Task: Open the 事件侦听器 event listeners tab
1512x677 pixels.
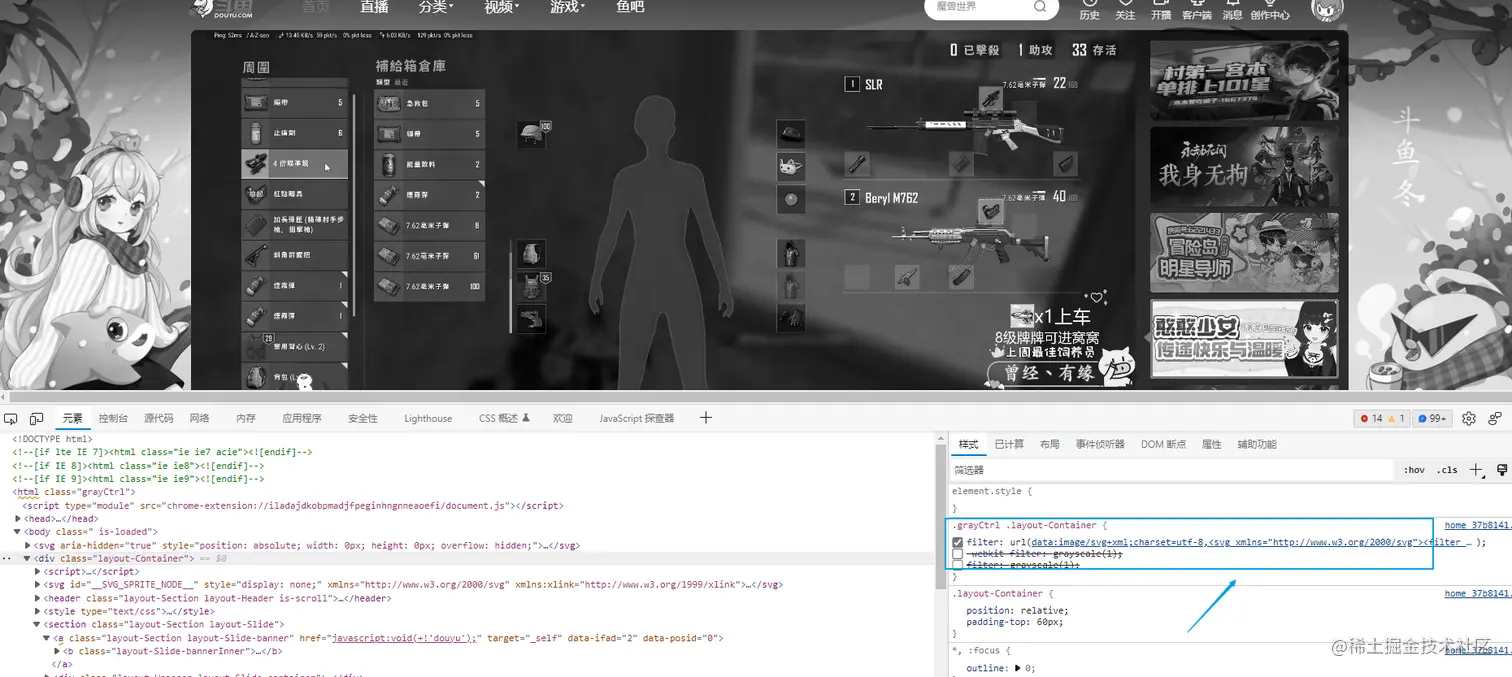Action: click(1100, 444)
